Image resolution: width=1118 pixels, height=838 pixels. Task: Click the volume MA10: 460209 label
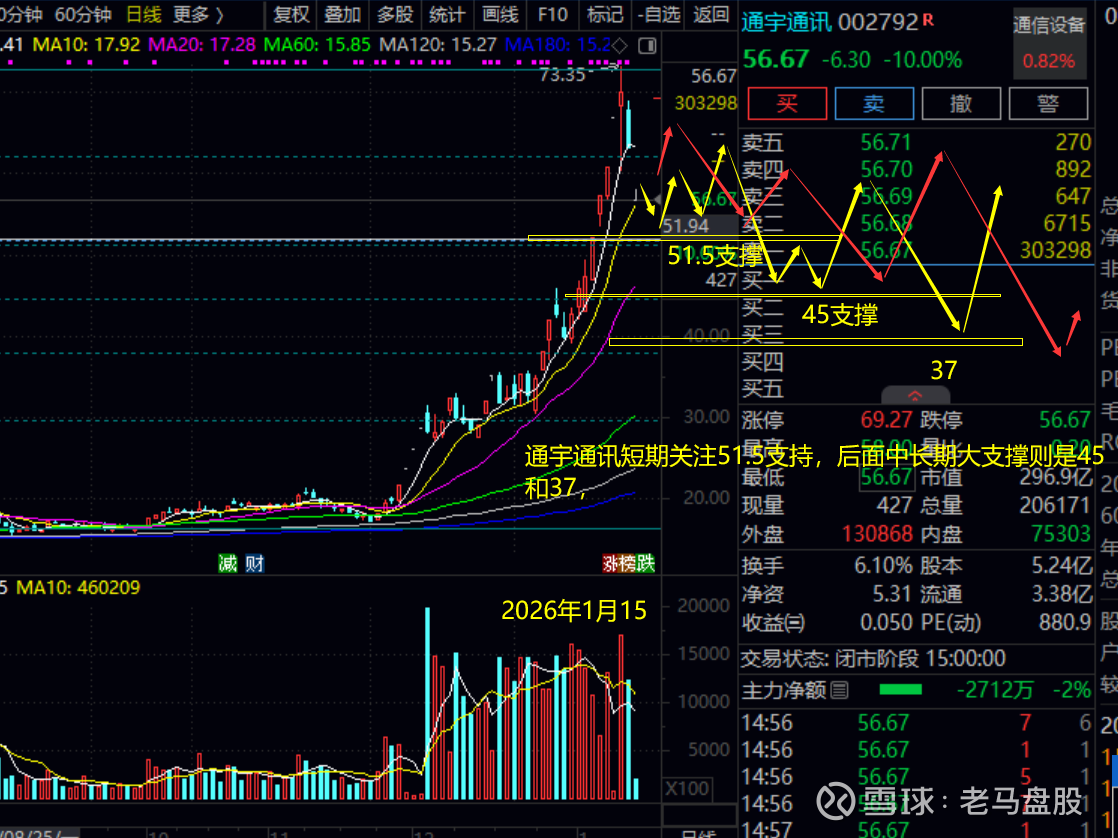tap(78, 588)
